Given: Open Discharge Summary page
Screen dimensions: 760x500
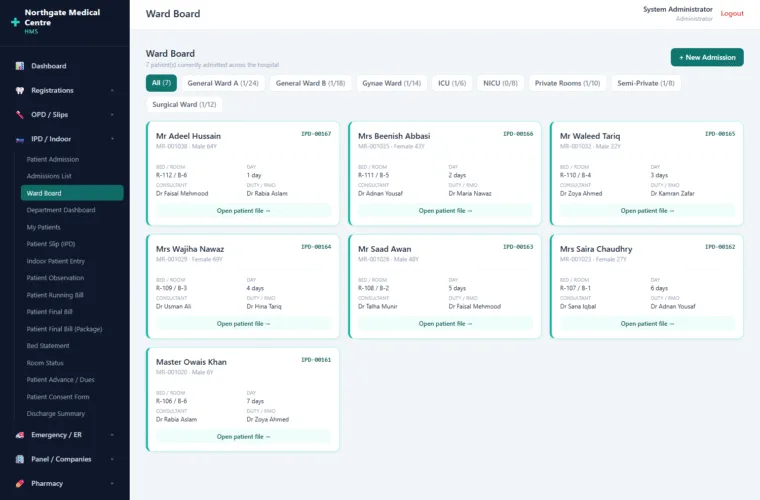Looking at the screenshot, I should pyautogui.click(x=72, y=414).
